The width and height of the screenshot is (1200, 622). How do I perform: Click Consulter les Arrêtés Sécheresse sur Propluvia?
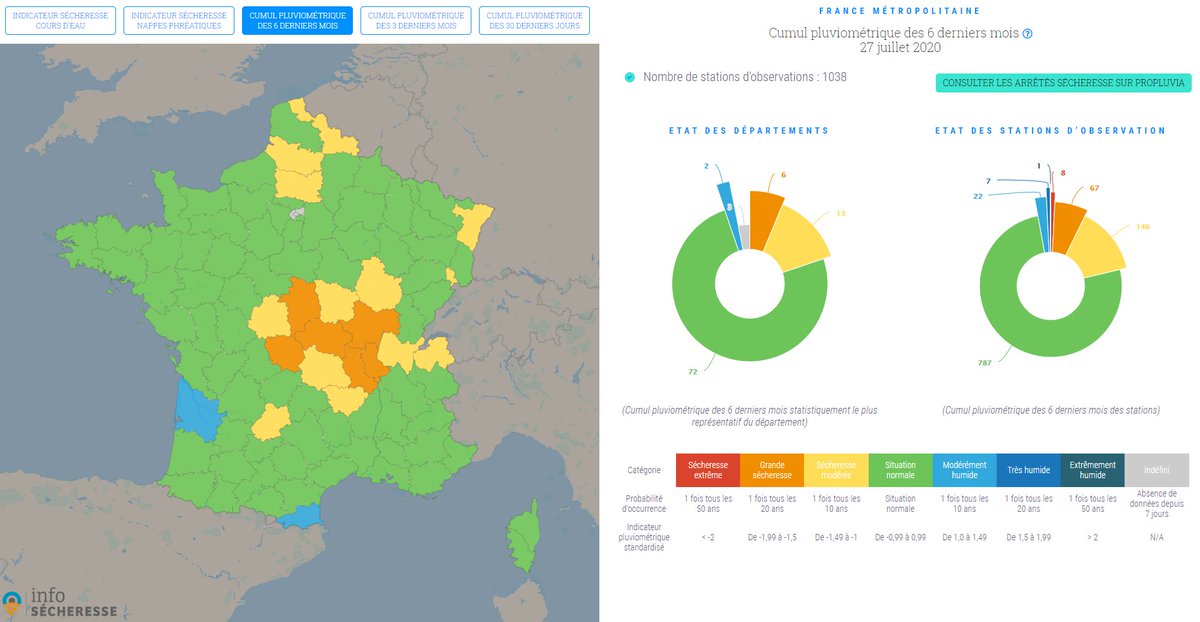1063,83
